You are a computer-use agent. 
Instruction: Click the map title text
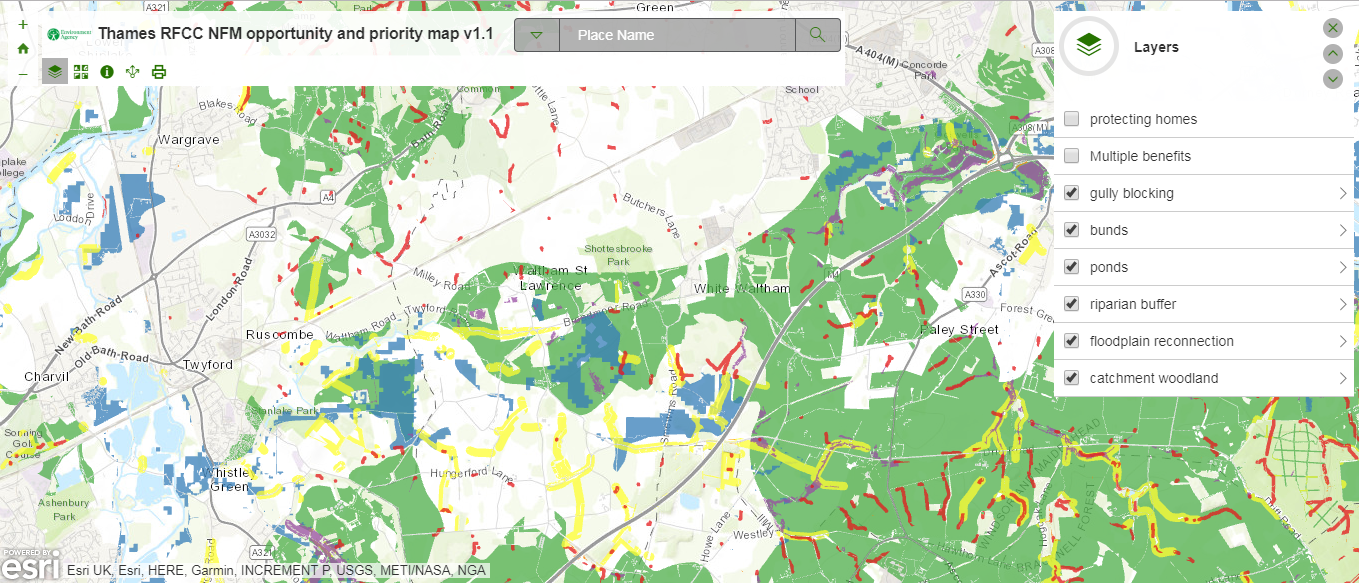click(296, 34)
